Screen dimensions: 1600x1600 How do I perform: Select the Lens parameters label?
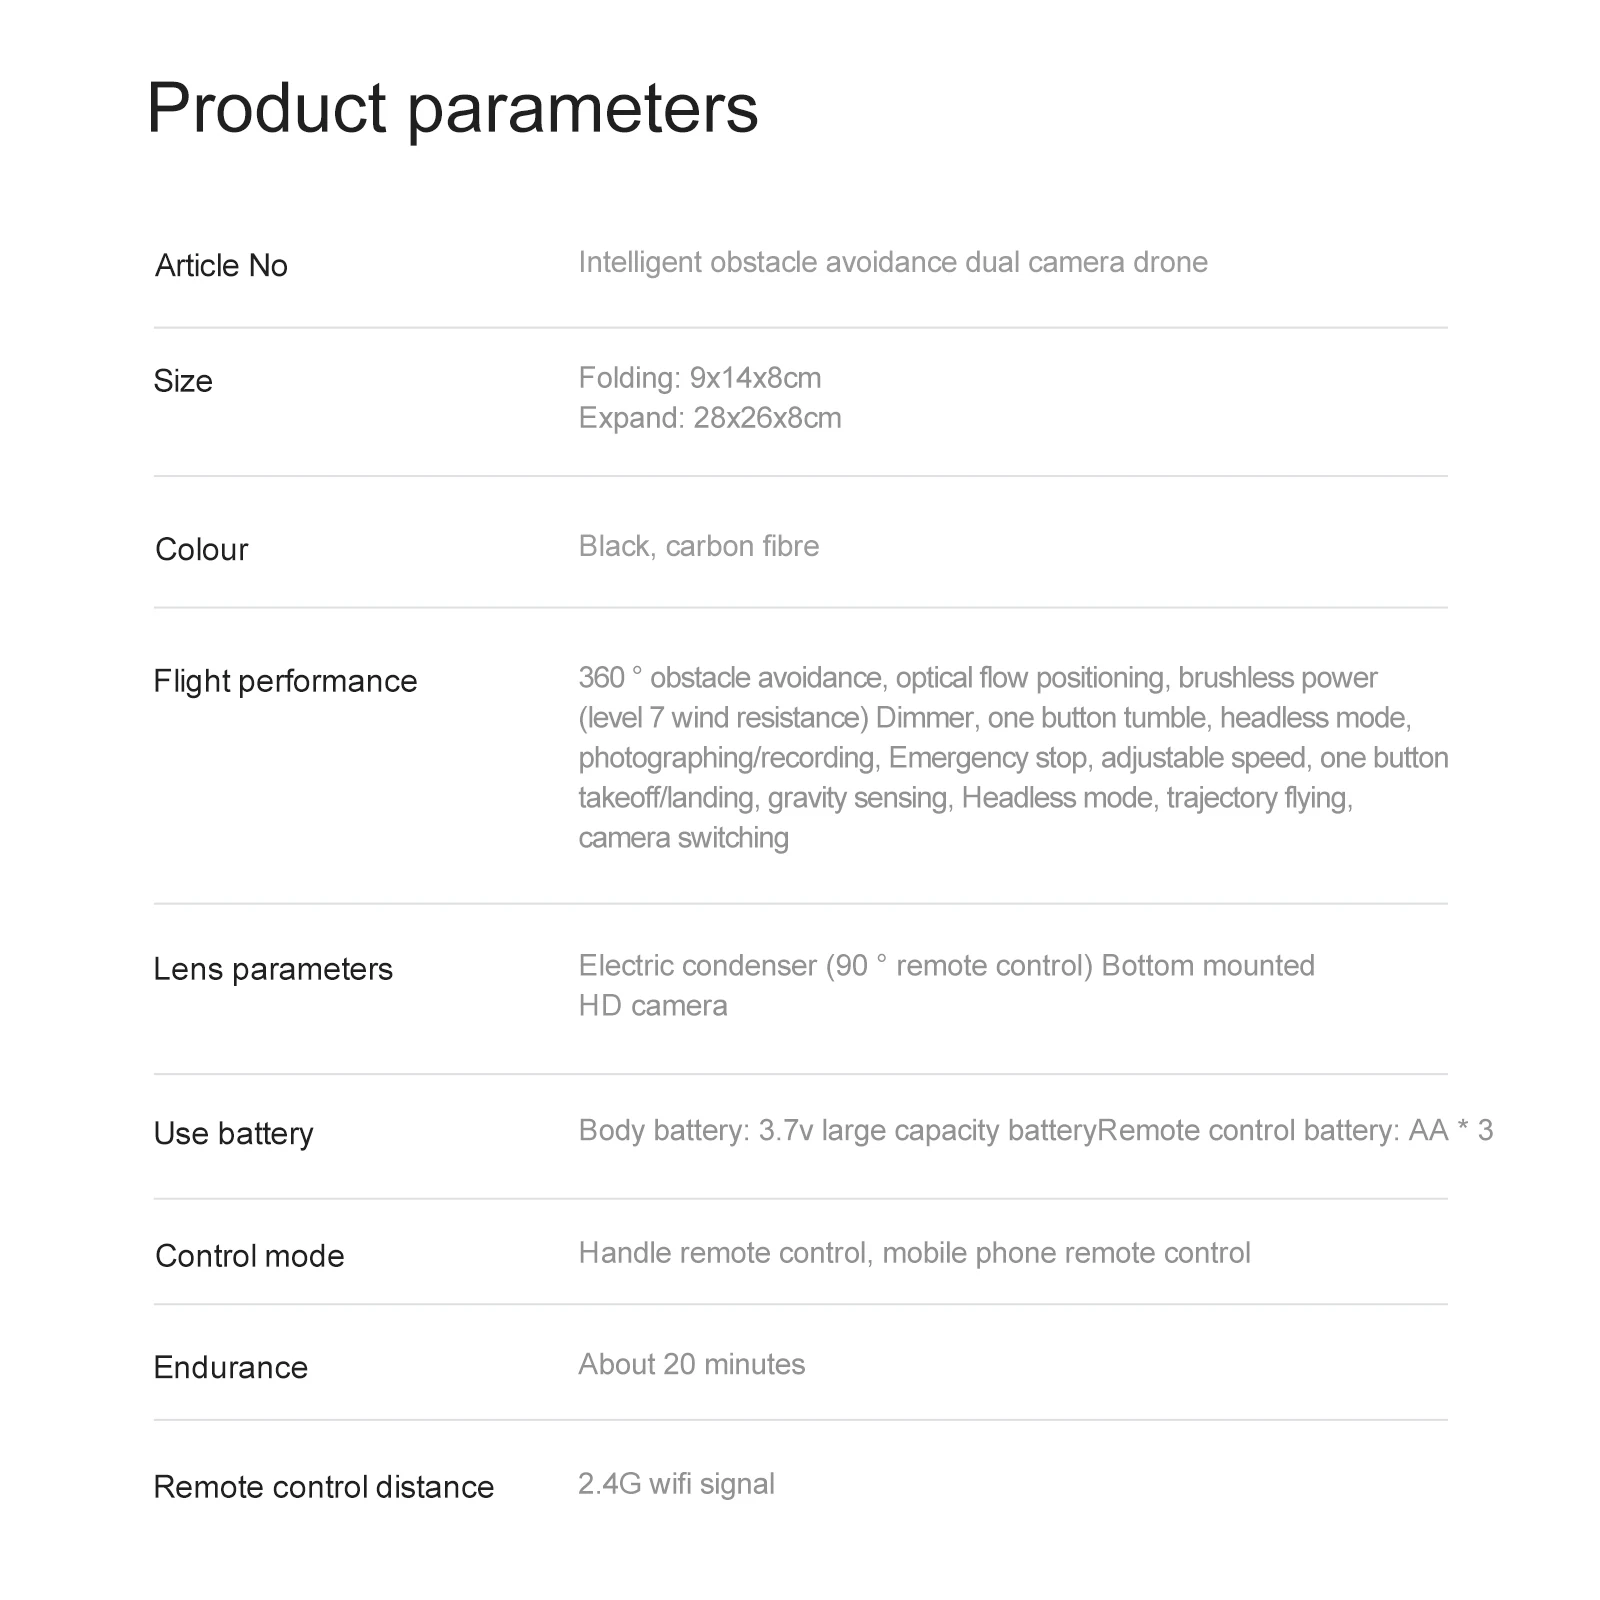273,970
